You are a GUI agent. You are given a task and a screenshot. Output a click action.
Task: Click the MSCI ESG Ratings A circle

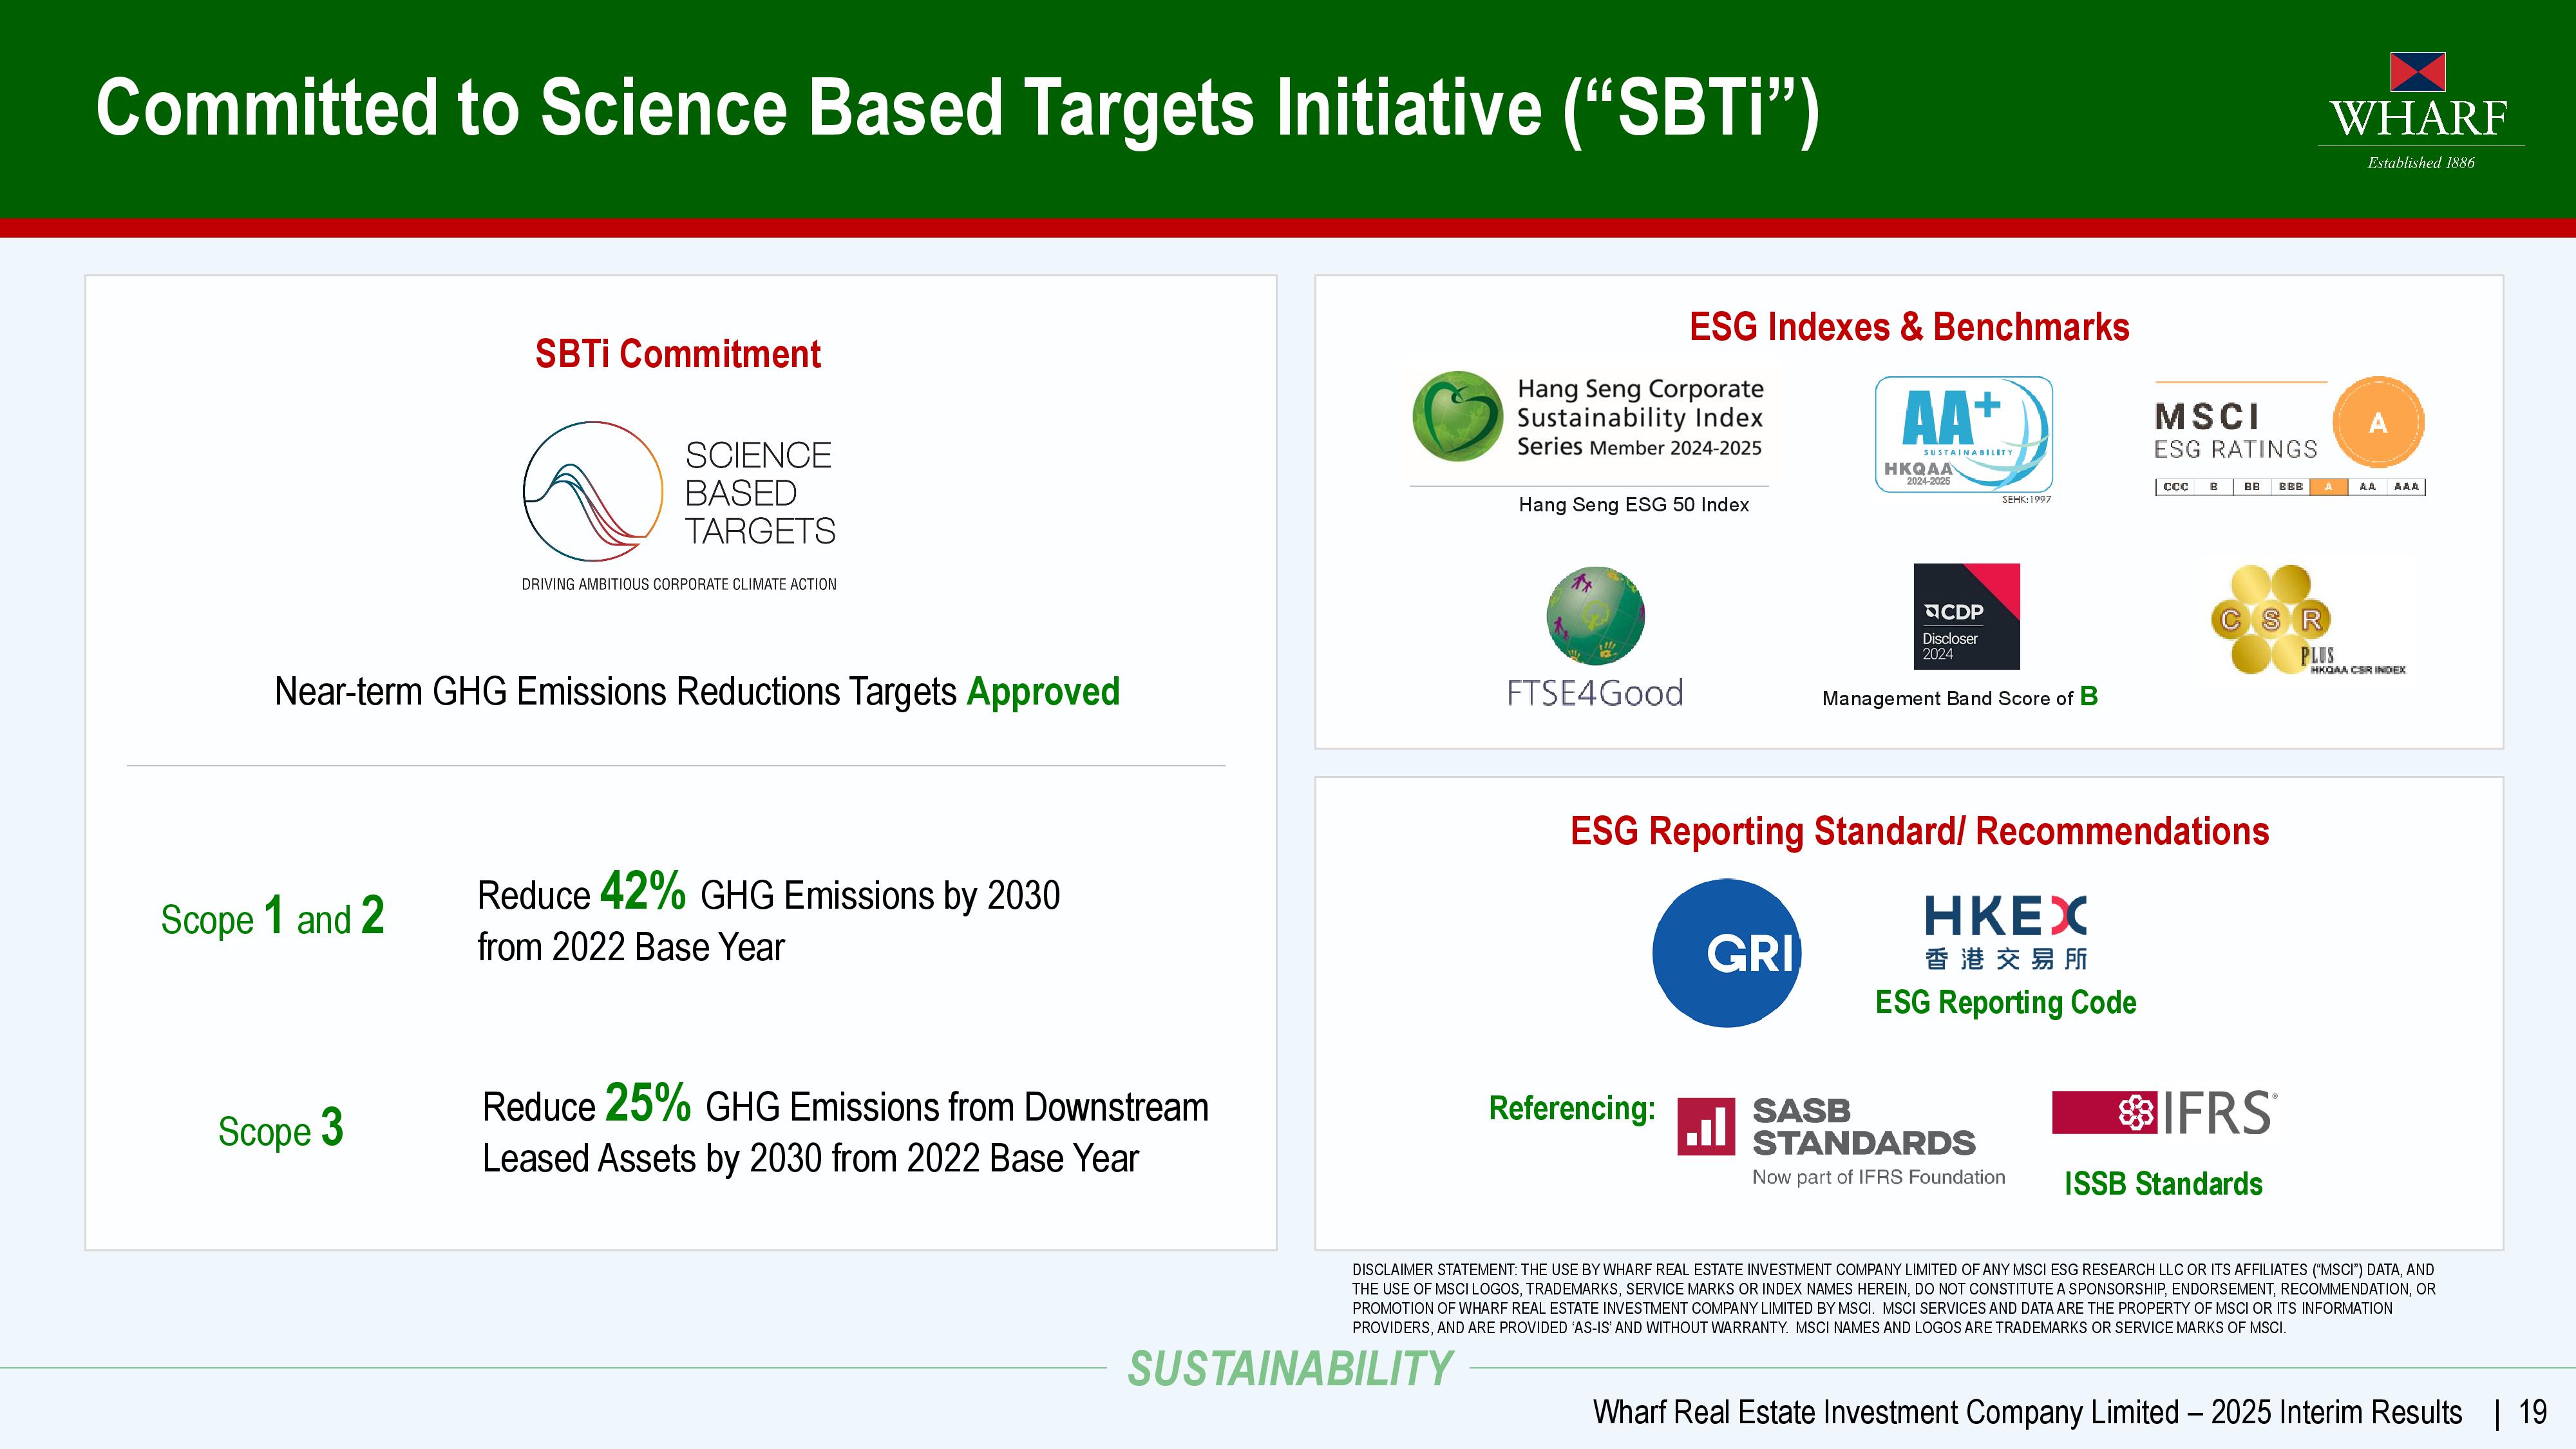click(2377, 422)
